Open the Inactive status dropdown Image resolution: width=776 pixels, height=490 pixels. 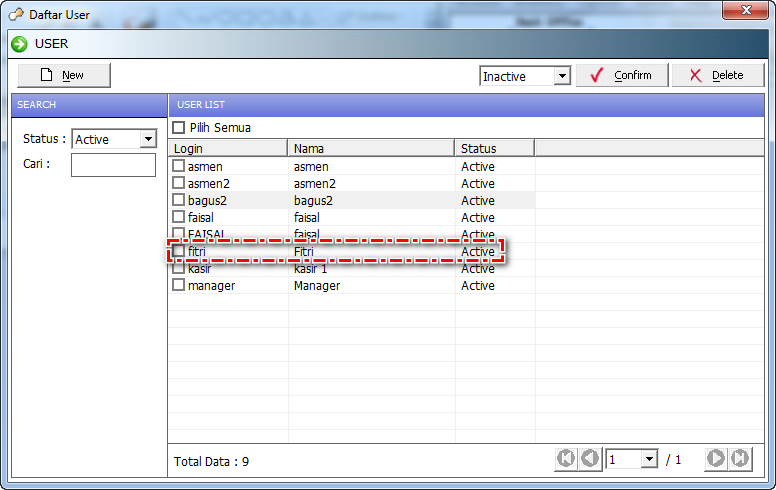(x=561, y=76)
